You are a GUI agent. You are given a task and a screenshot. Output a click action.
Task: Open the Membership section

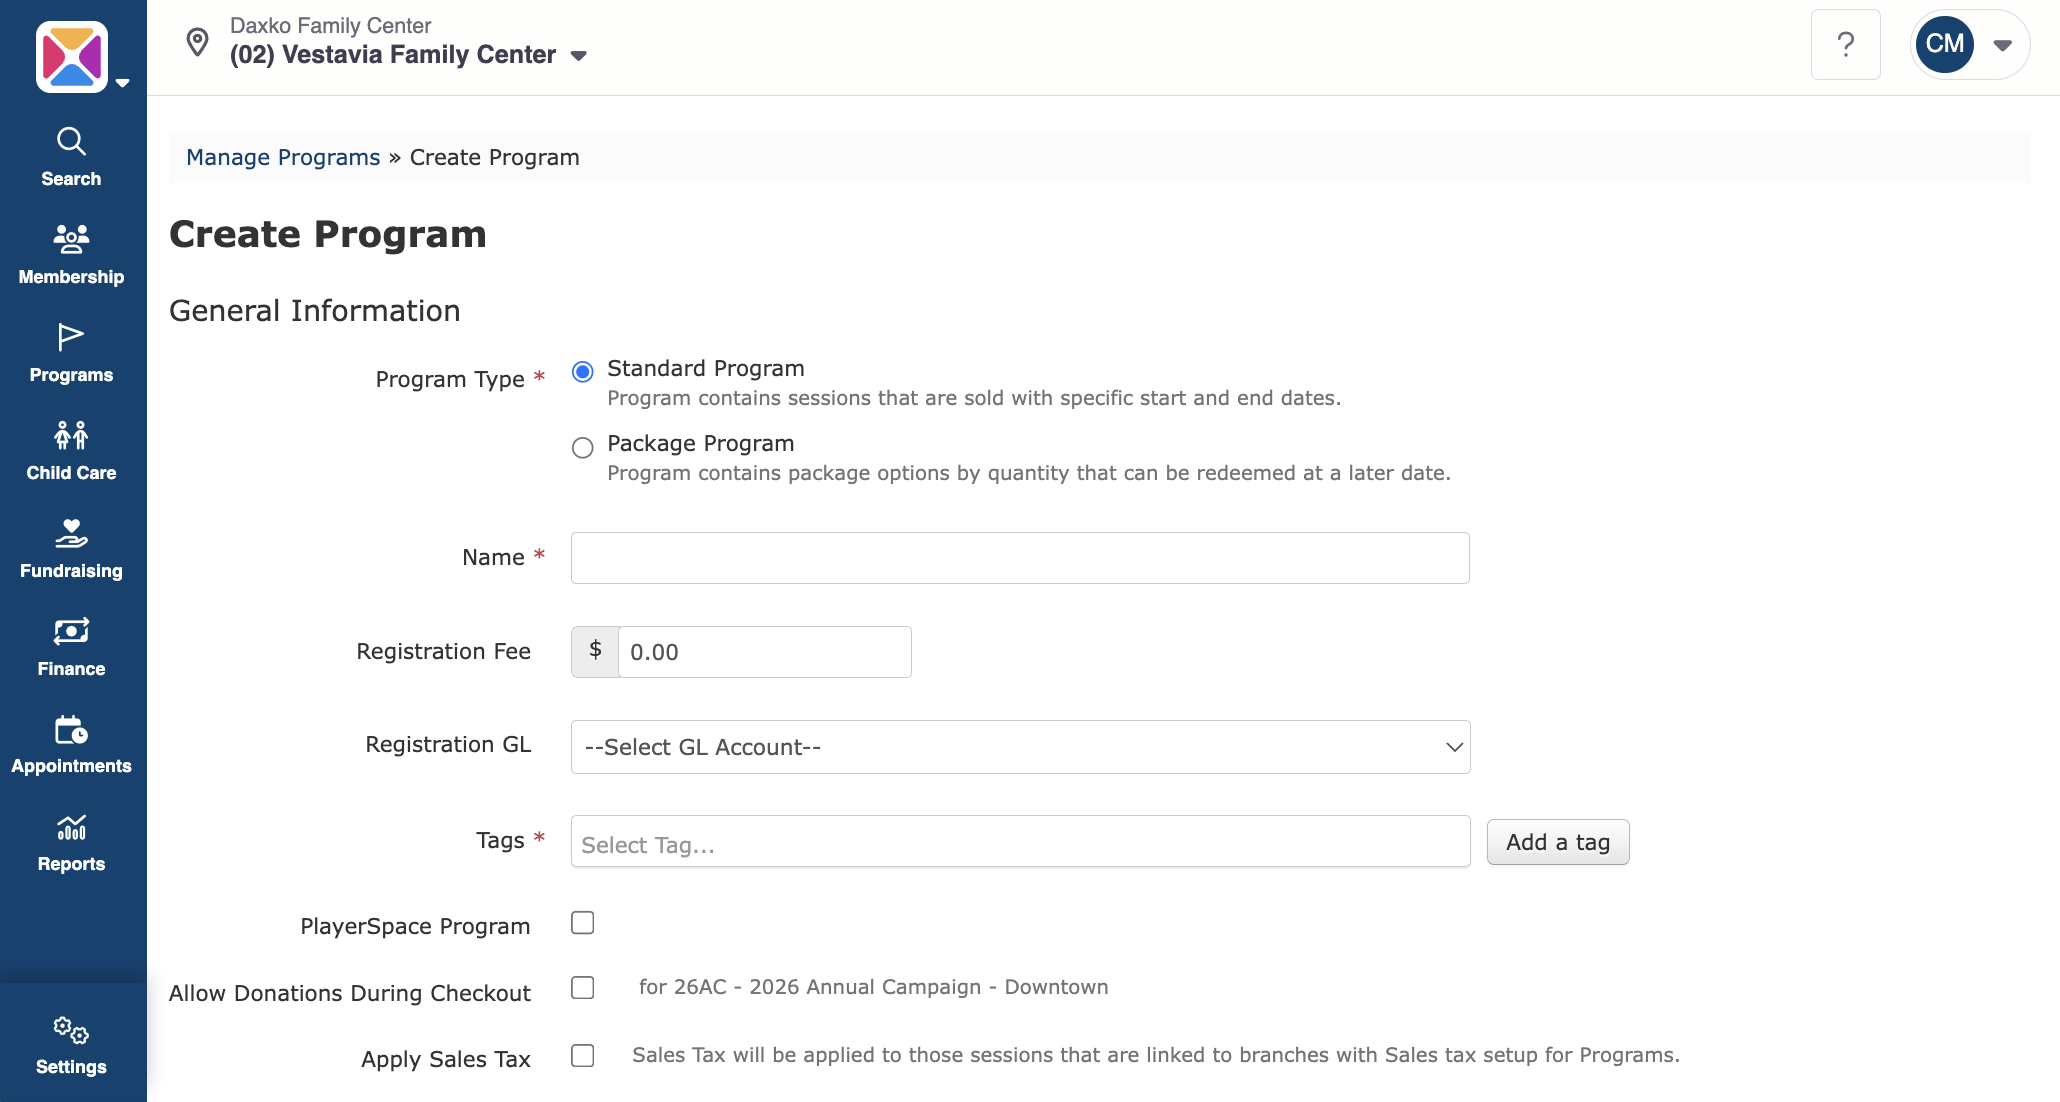pyautogui.click(x=71, y=254)
